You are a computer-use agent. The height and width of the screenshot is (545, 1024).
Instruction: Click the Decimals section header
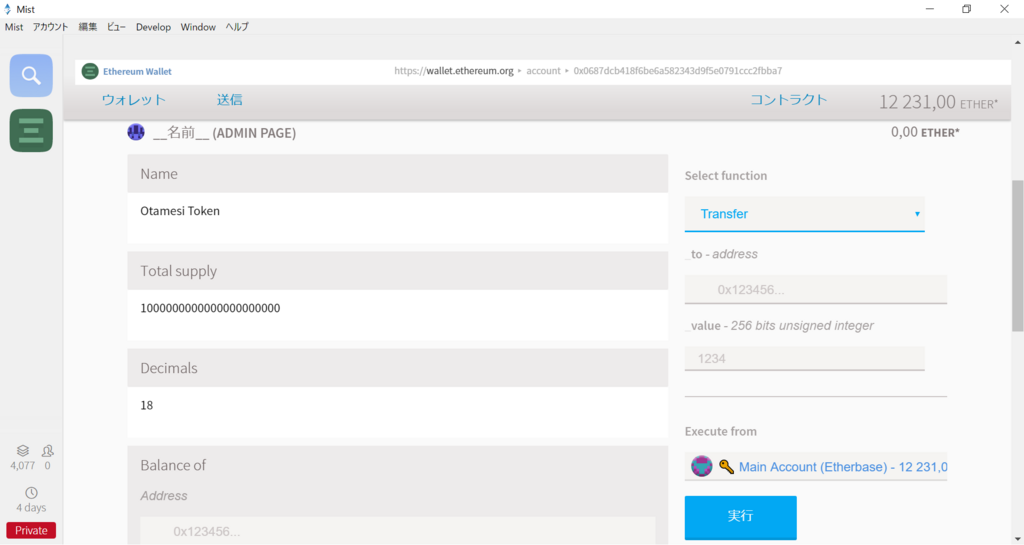398,368
